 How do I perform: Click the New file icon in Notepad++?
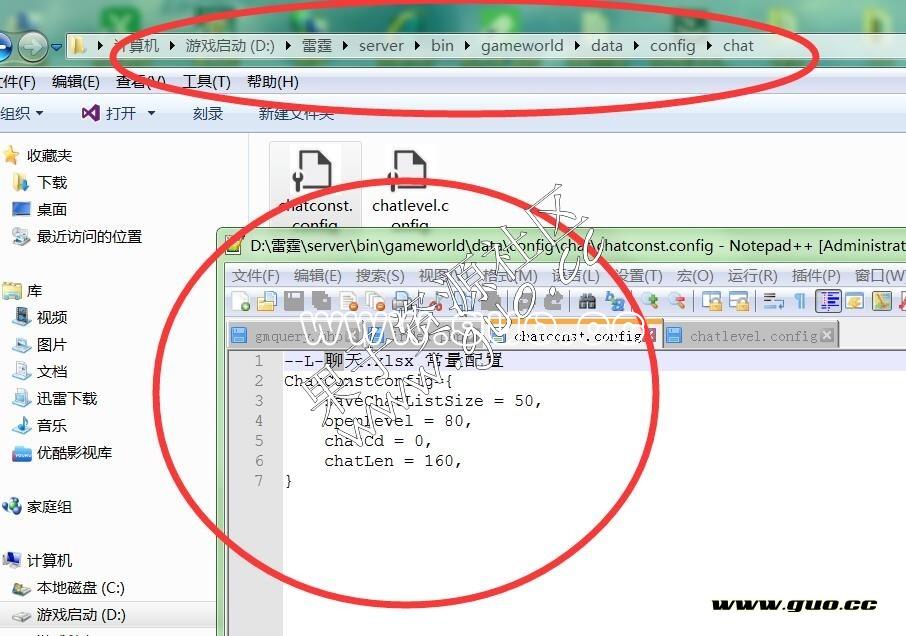point(241,301)
